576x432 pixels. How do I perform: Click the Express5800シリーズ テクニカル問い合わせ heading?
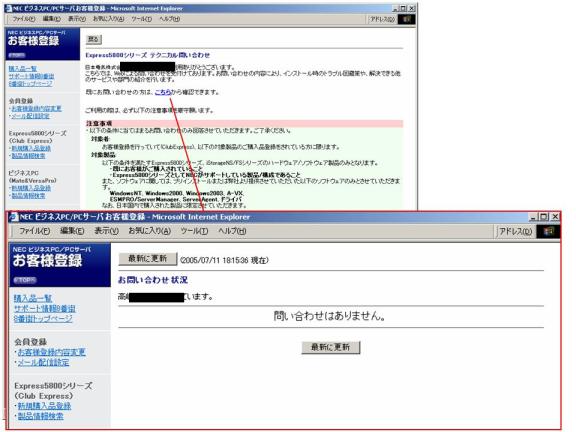pos(148,55)
